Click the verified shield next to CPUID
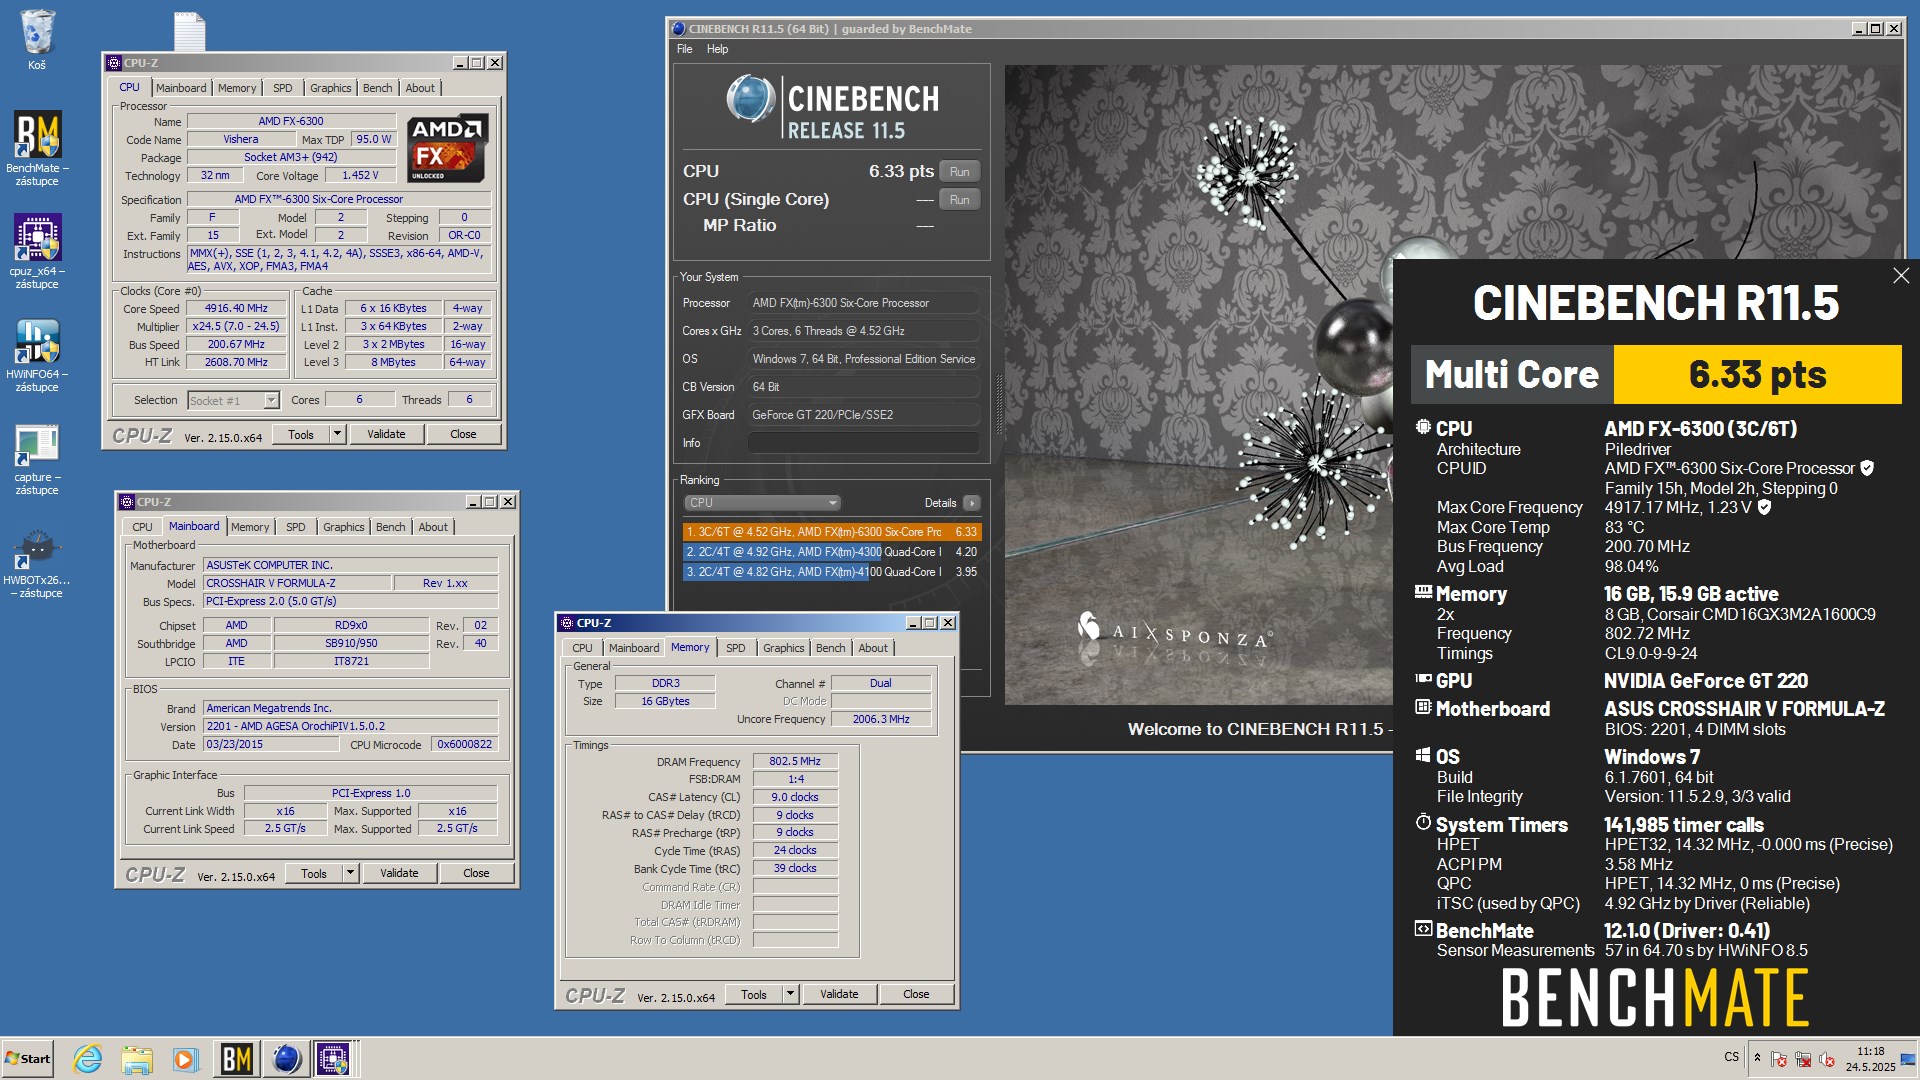 [x=1866, y=468]
